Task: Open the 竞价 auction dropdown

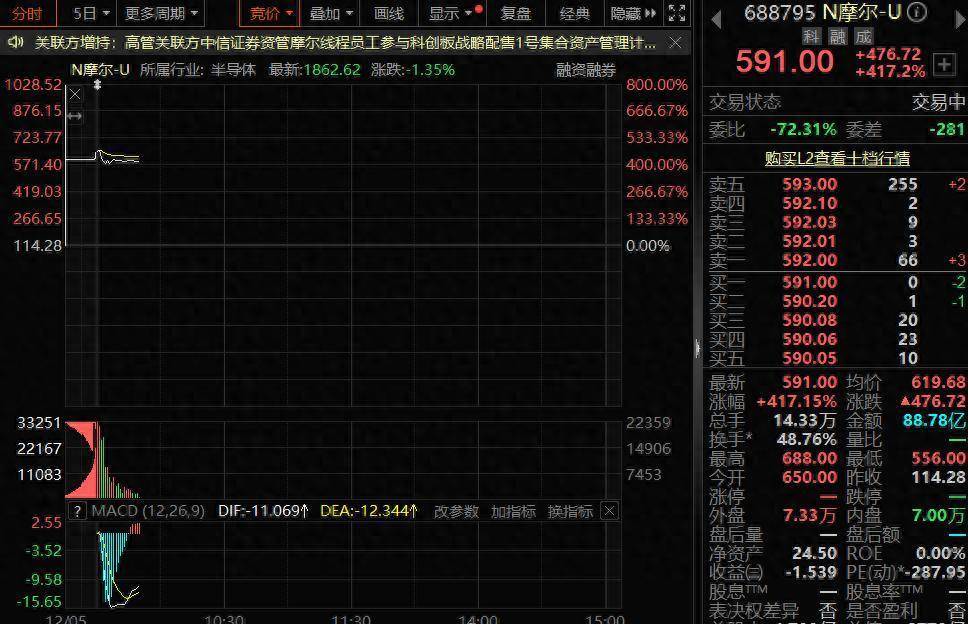Action: pyautogui.click(x=271, y=13)
